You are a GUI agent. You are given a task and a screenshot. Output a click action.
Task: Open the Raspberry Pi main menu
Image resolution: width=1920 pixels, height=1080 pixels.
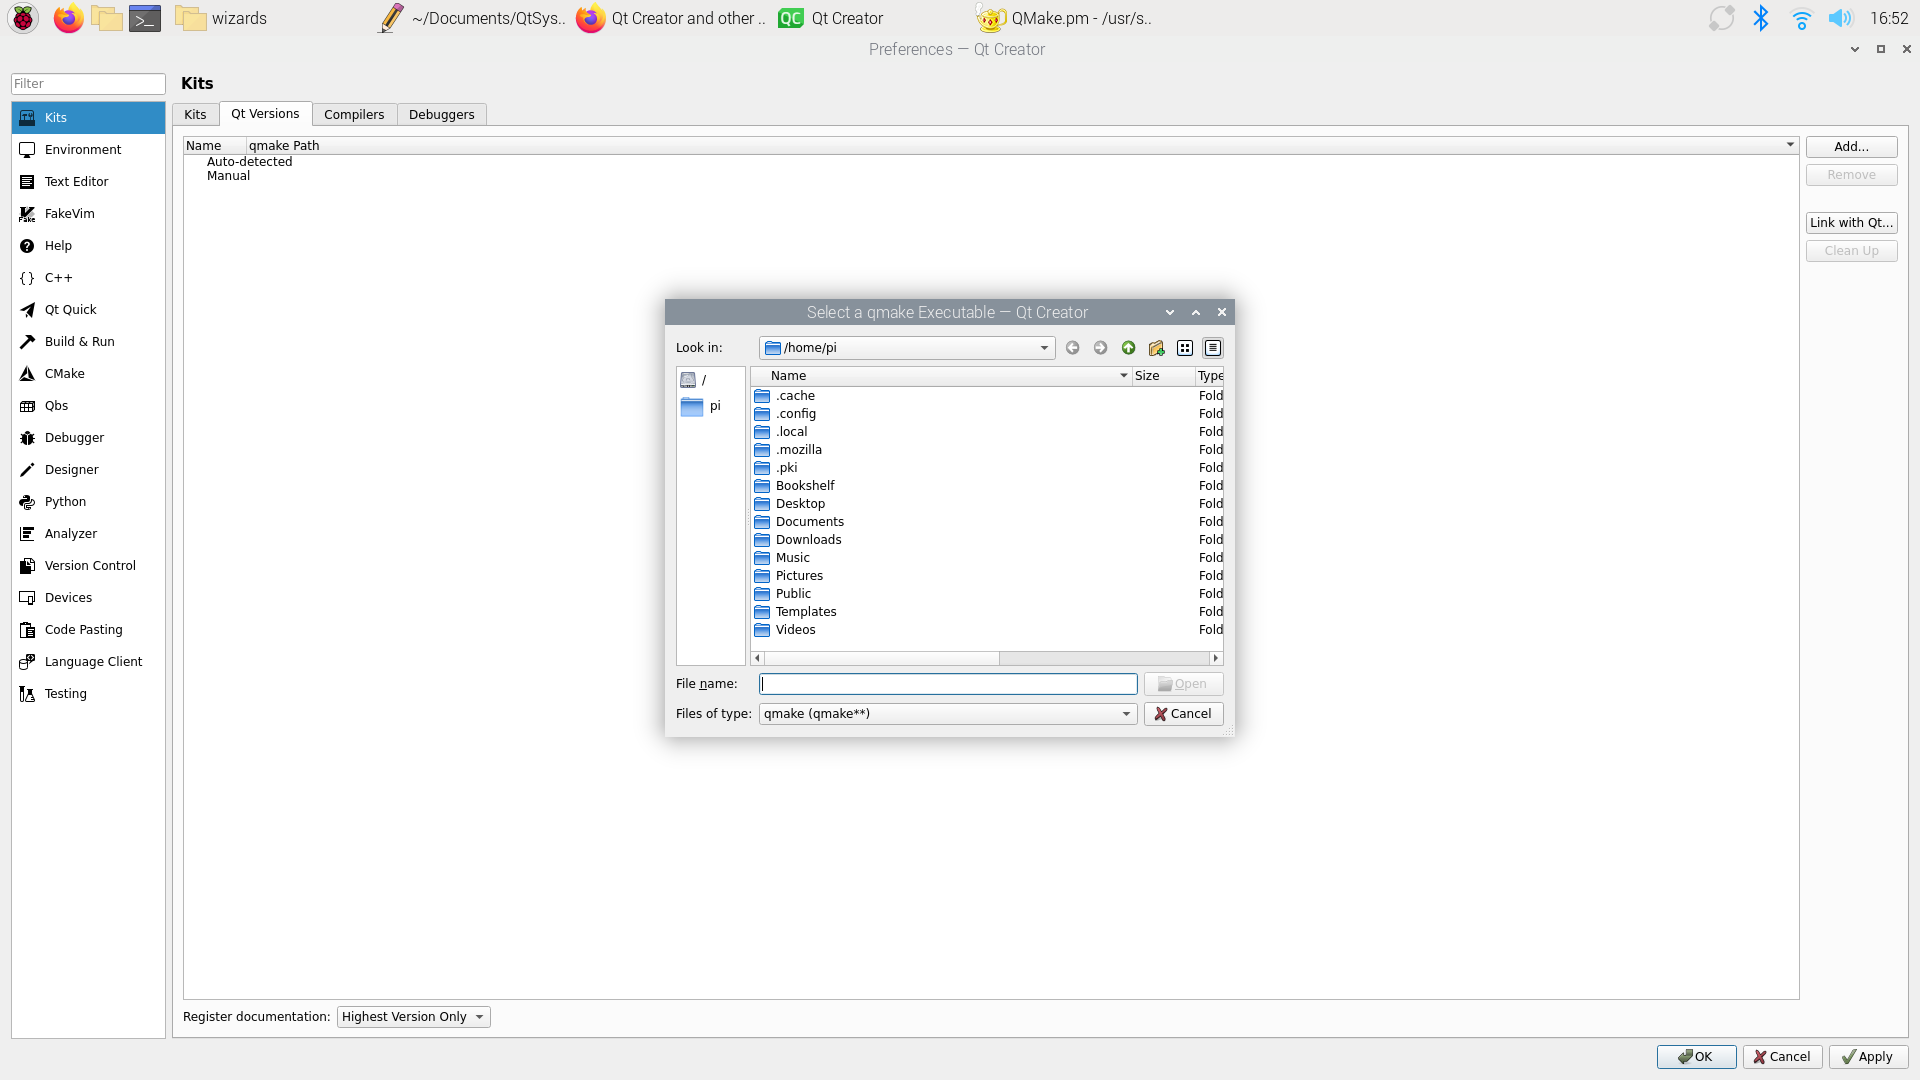tap(23, 18)
